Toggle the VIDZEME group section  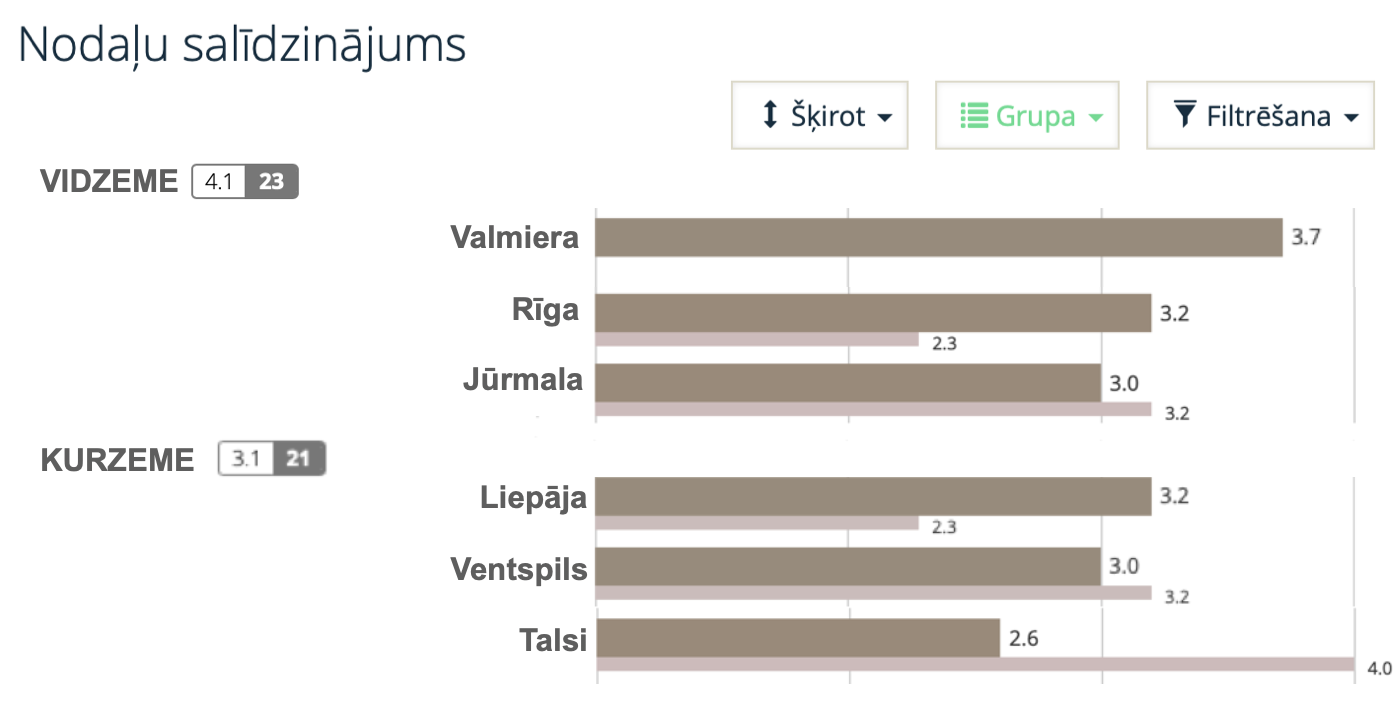tap(110, 181)
